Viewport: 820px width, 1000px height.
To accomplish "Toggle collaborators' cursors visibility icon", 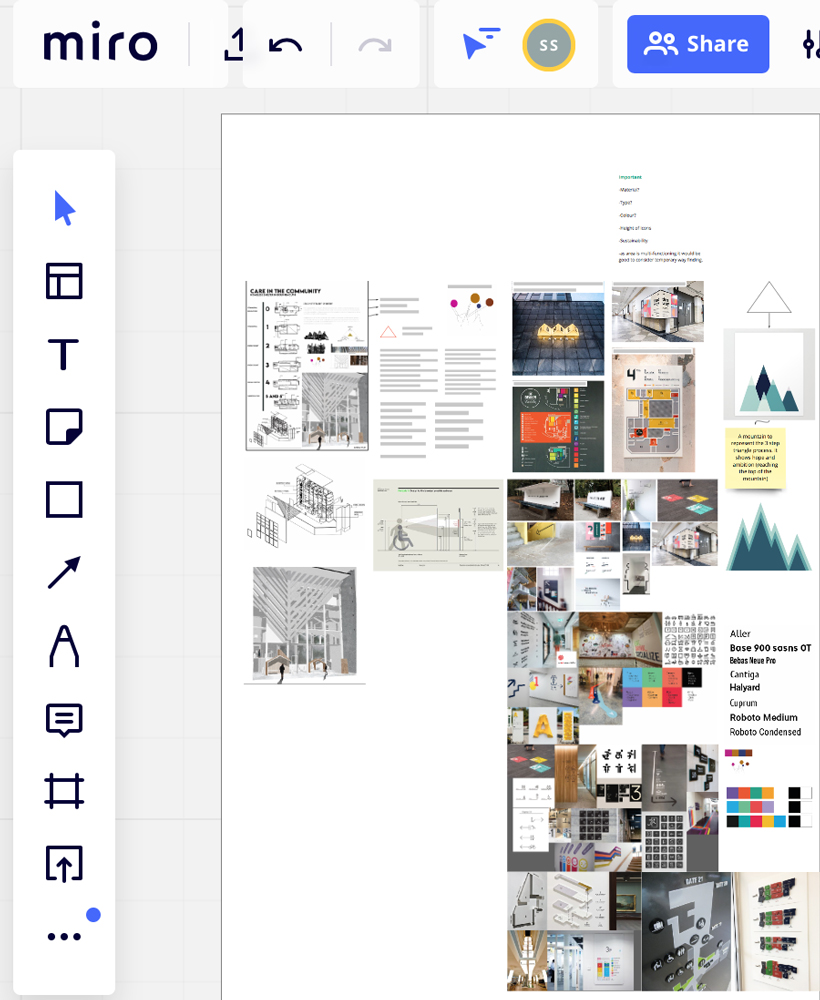I will pyautogui.click(x=481, y=44).
